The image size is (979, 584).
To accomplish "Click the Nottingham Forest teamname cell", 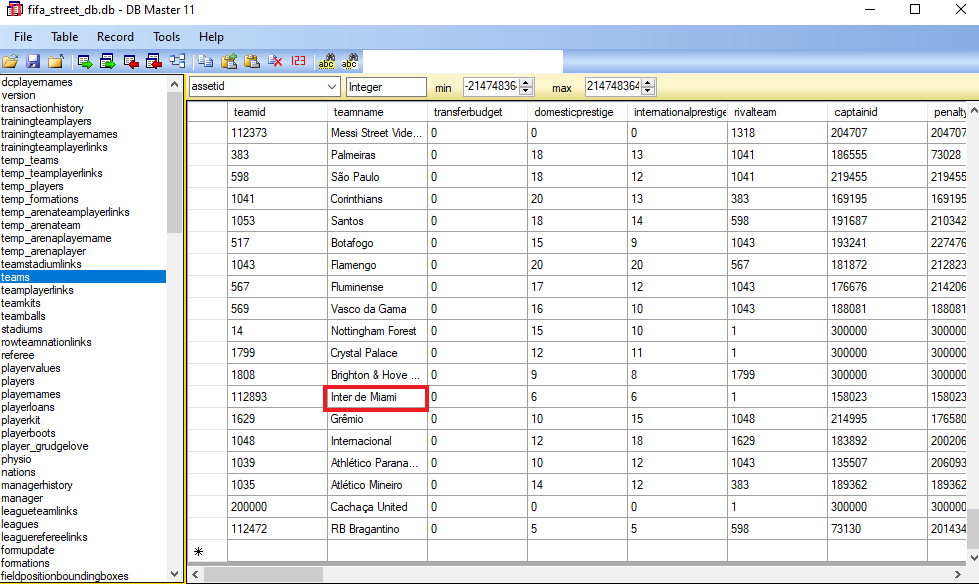I will pos(377,331).
